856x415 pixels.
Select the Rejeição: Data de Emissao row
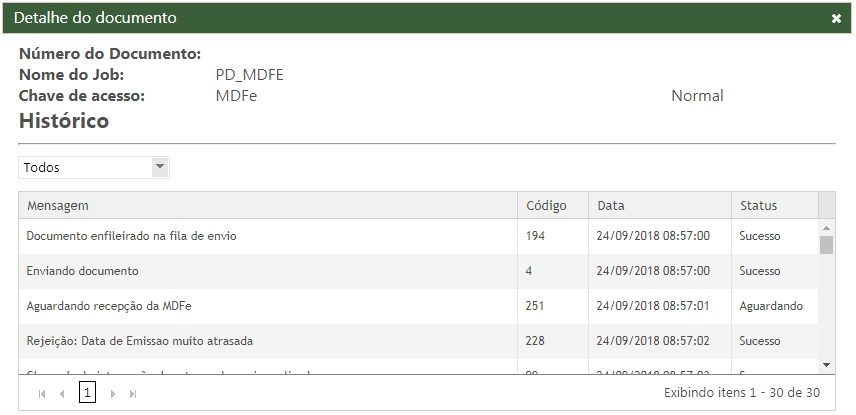pyautogui.click(x=139, y=341)
